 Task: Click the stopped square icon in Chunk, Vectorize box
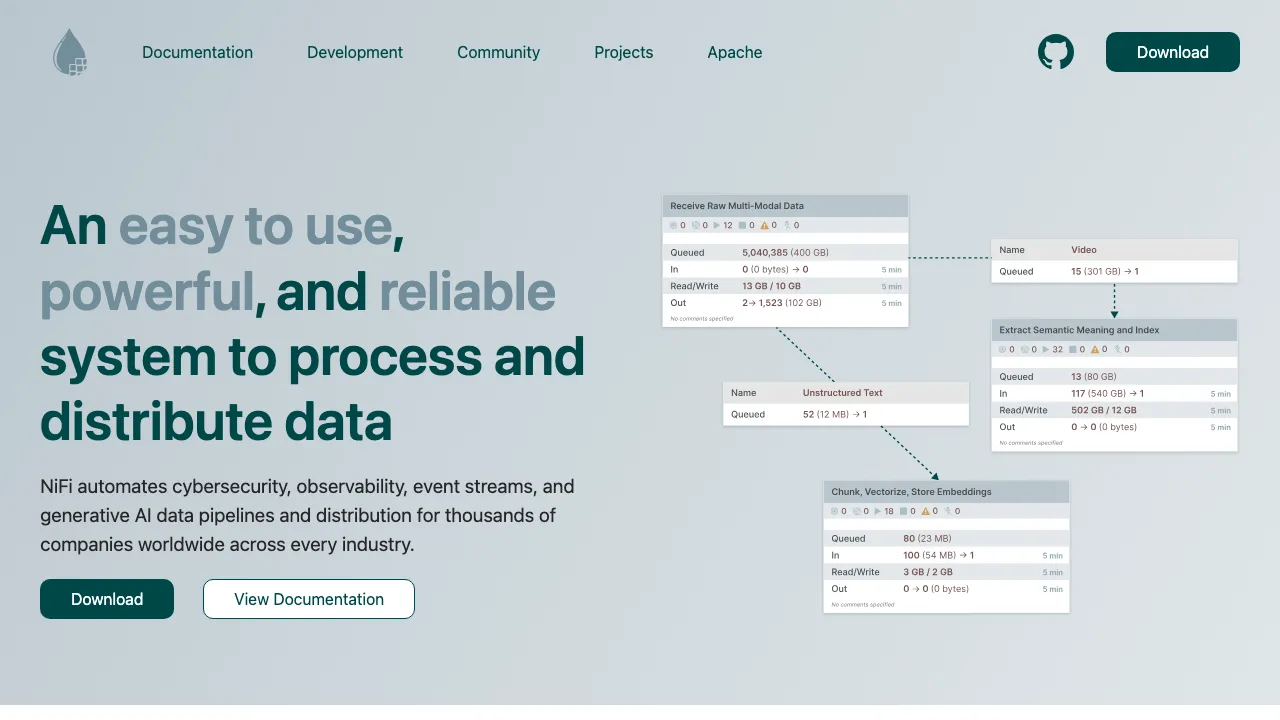[x=903, y=511]
